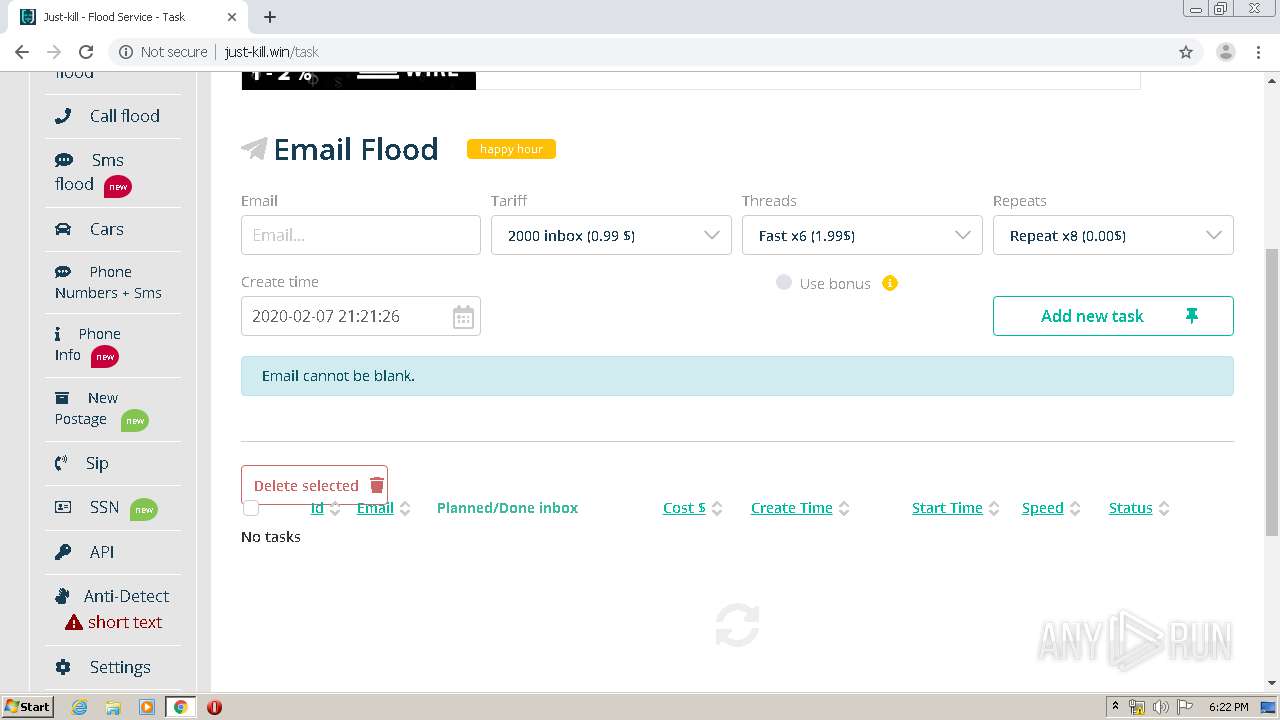Viewport: 1280px width, 720px height.
Task: Click the info icon beside Phone Info
Action: tap(58, 333)
